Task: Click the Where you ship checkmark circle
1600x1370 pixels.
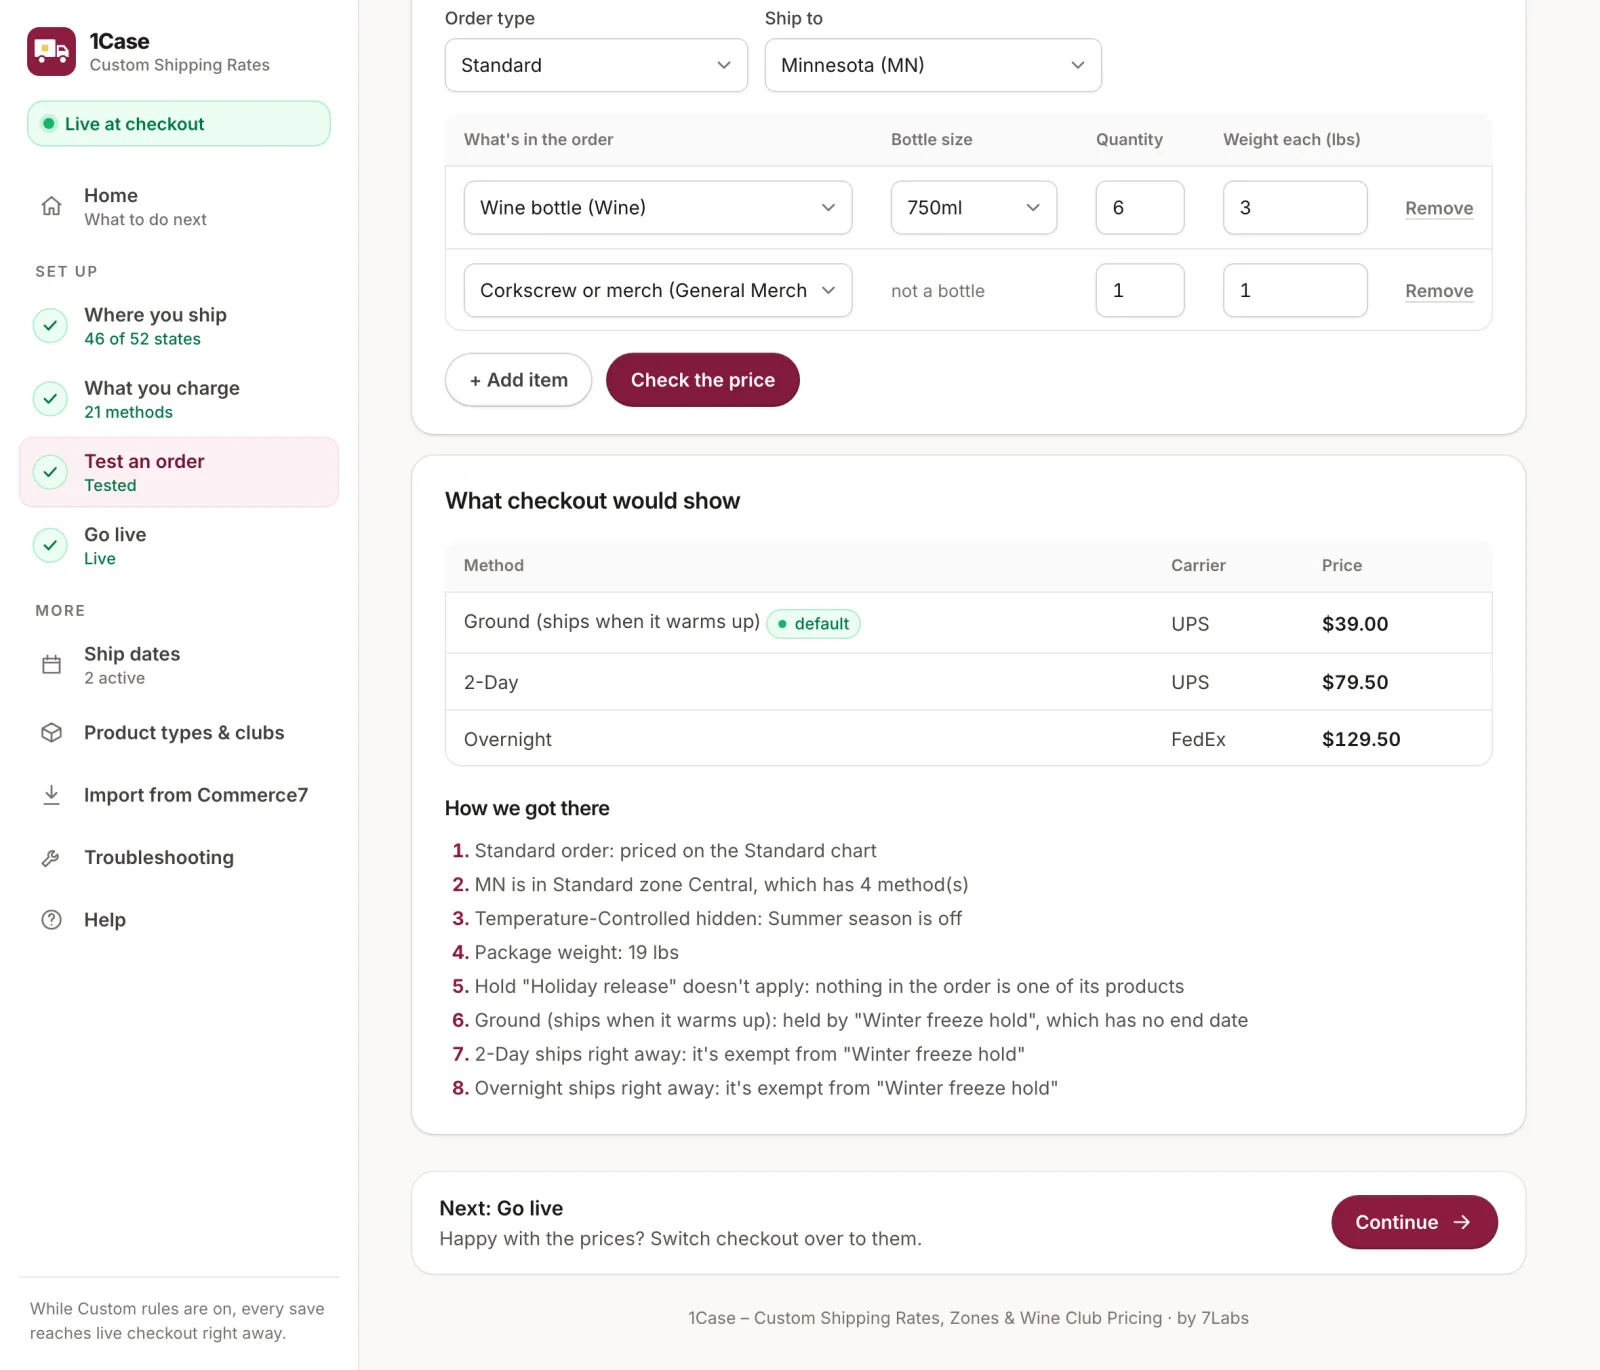Action: [50, 326]
